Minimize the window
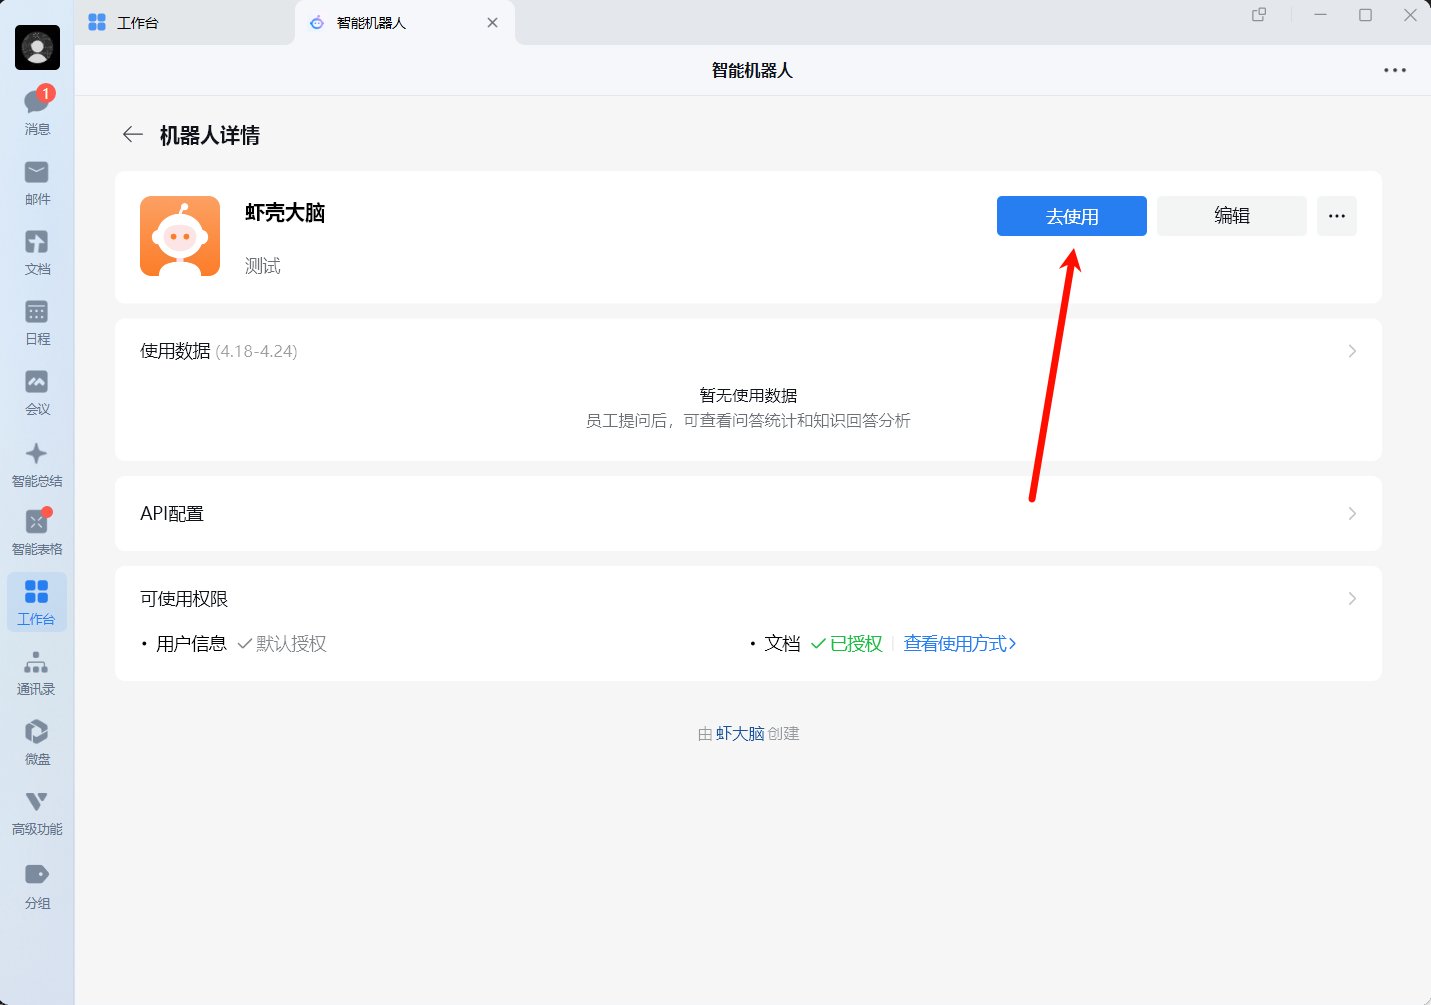The width and height of the screenshot is (1431, 1005). coord(1320,15)
